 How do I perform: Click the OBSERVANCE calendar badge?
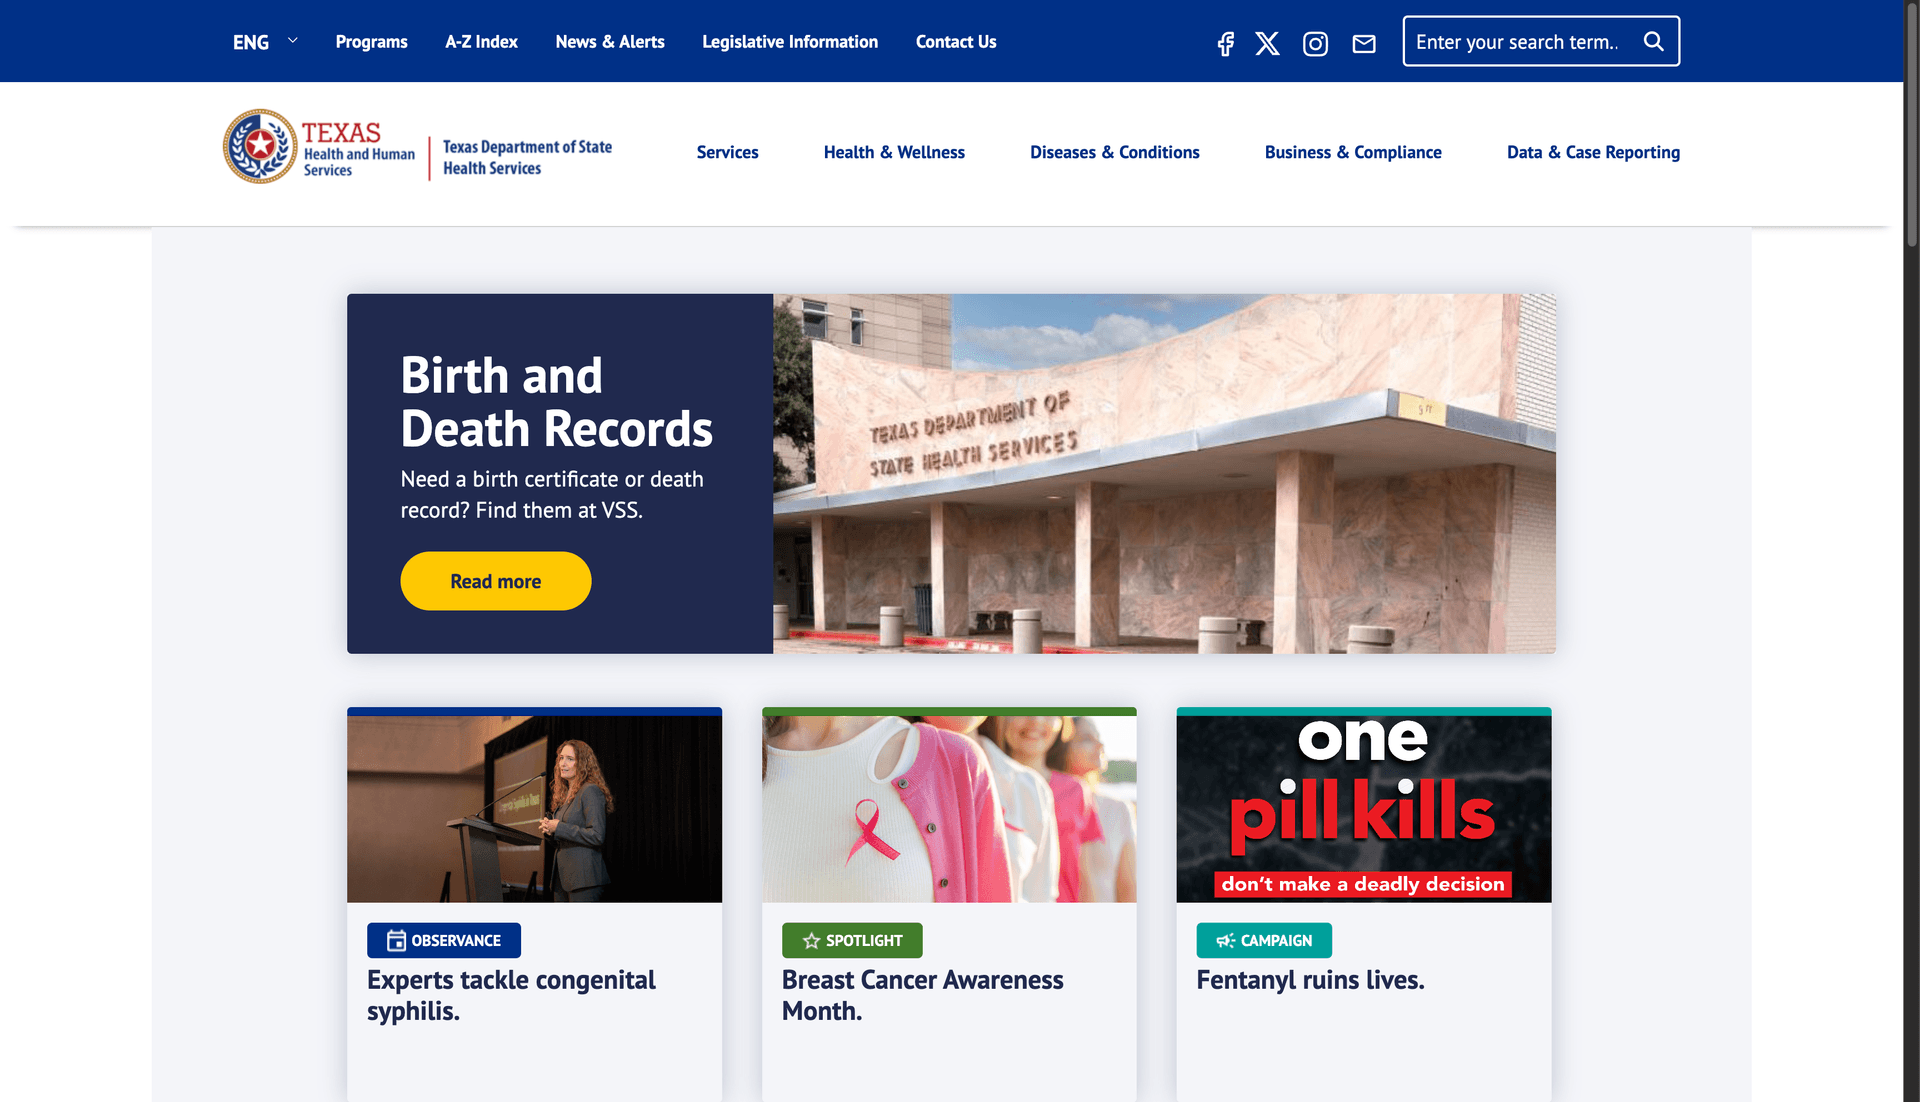(444, 940)
